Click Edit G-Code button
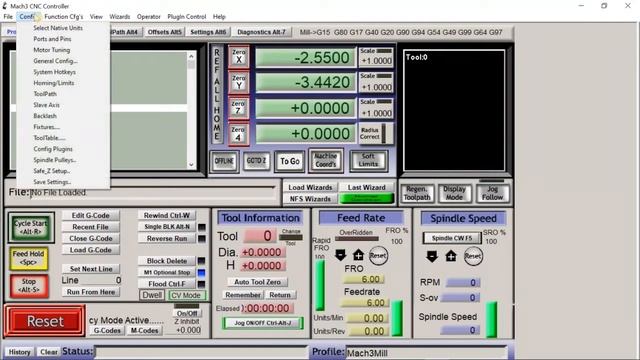Screen dimensions: 640x360 click(x=91, y=215)
